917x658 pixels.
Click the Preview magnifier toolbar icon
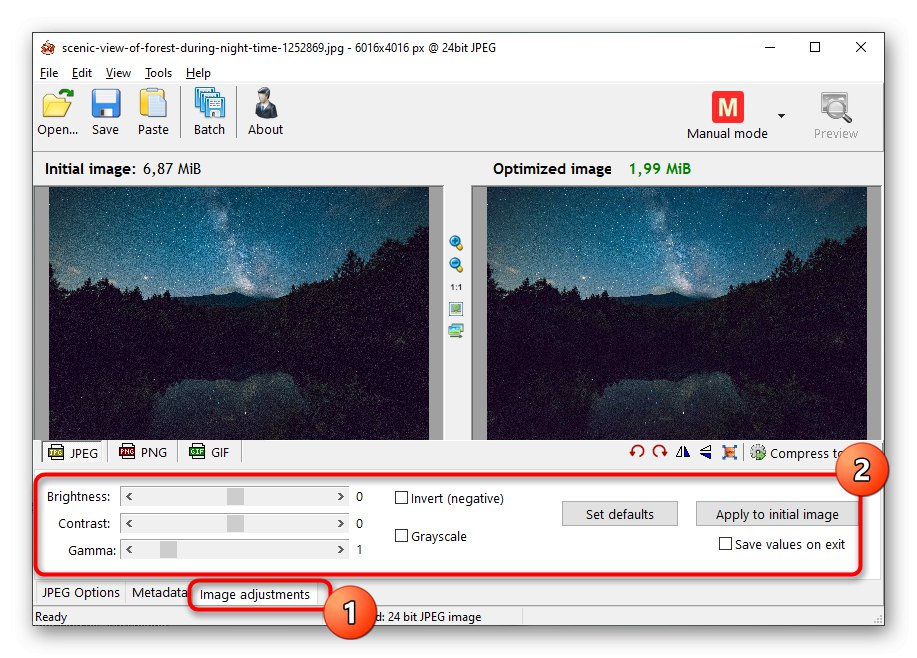[835, 116]
